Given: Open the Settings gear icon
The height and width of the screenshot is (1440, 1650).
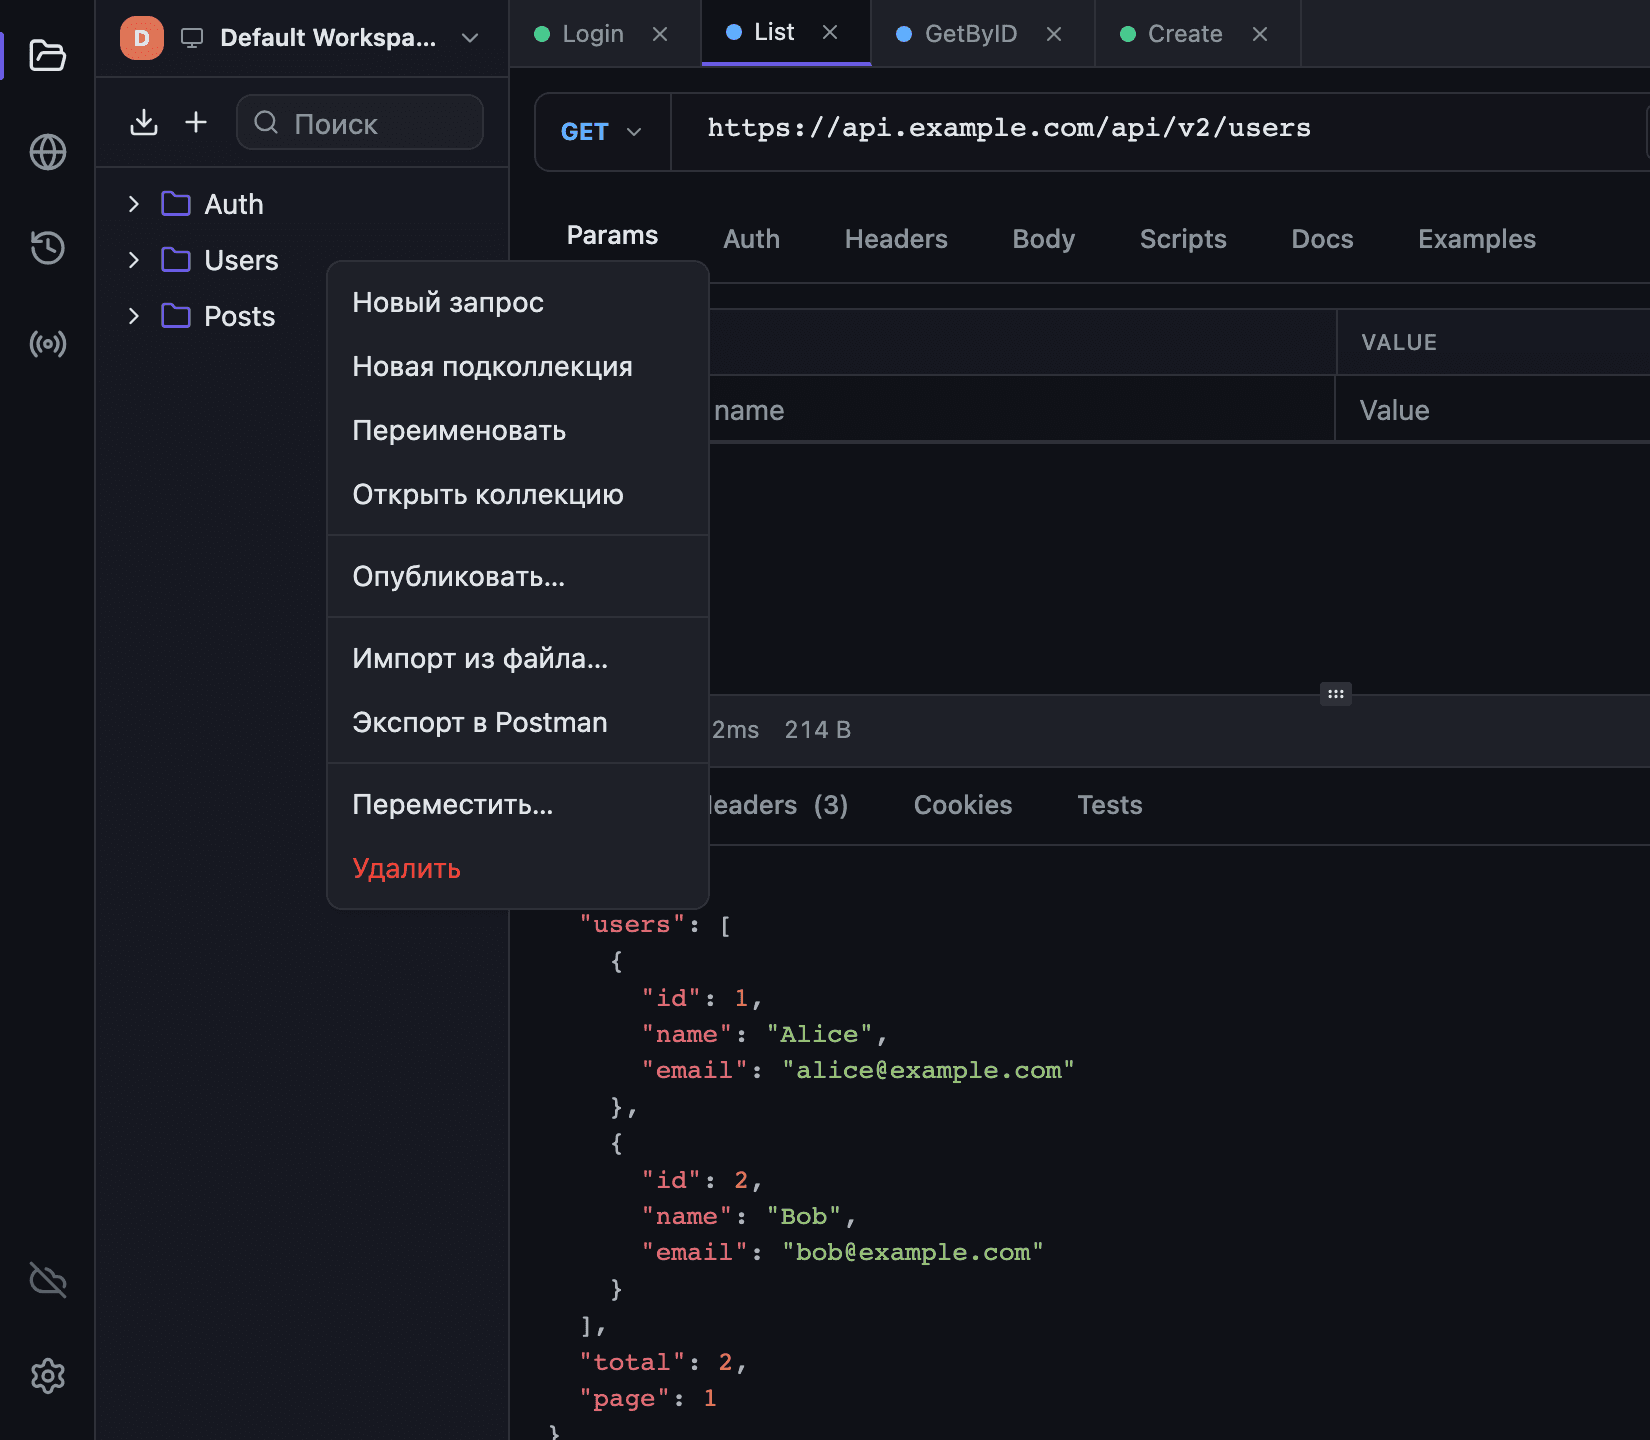Looking at the screenshot, I should pos(47,1376).
